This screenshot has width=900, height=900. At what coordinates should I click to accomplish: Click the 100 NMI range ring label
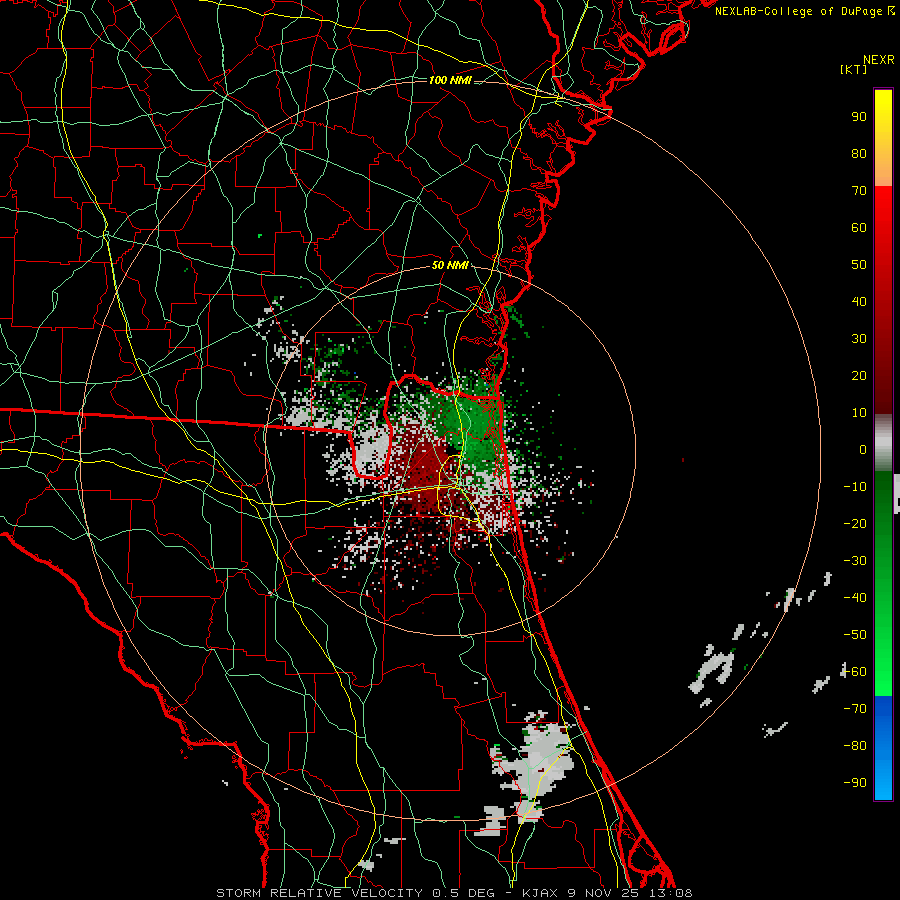click(450, 80)
